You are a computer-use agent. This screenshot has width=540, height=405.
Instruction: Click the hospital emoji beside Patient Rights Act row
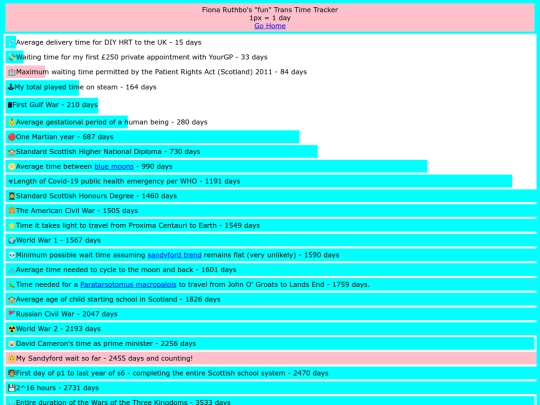(x=11, y=72)
